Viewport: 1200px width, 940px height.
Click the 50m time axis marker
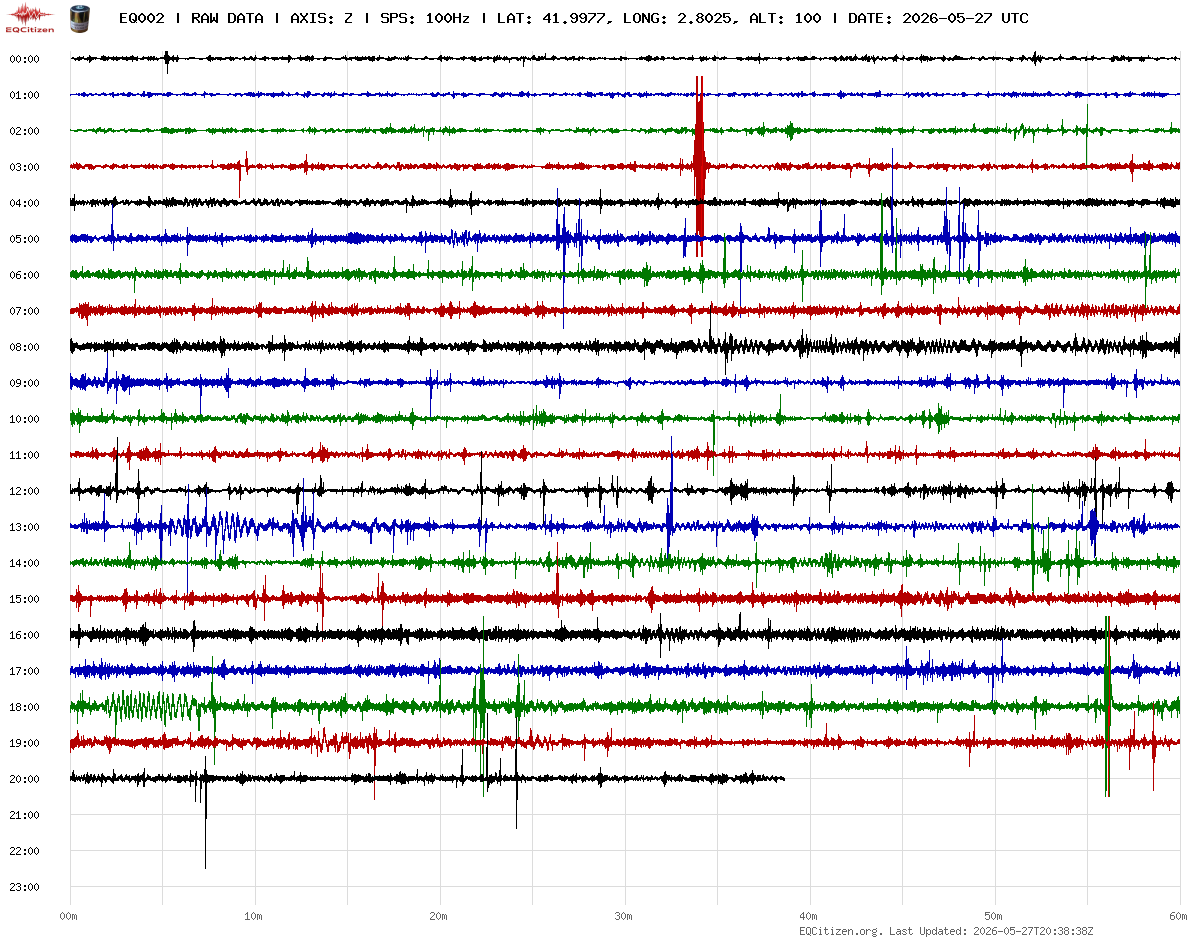click(x=994, y=915)
